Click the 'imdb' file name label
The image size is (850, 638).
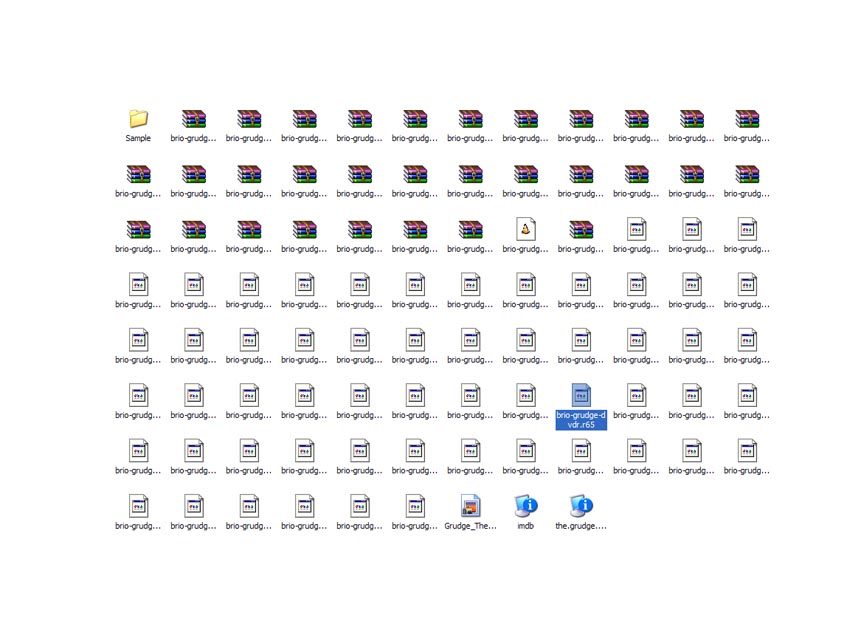point(525,526)
